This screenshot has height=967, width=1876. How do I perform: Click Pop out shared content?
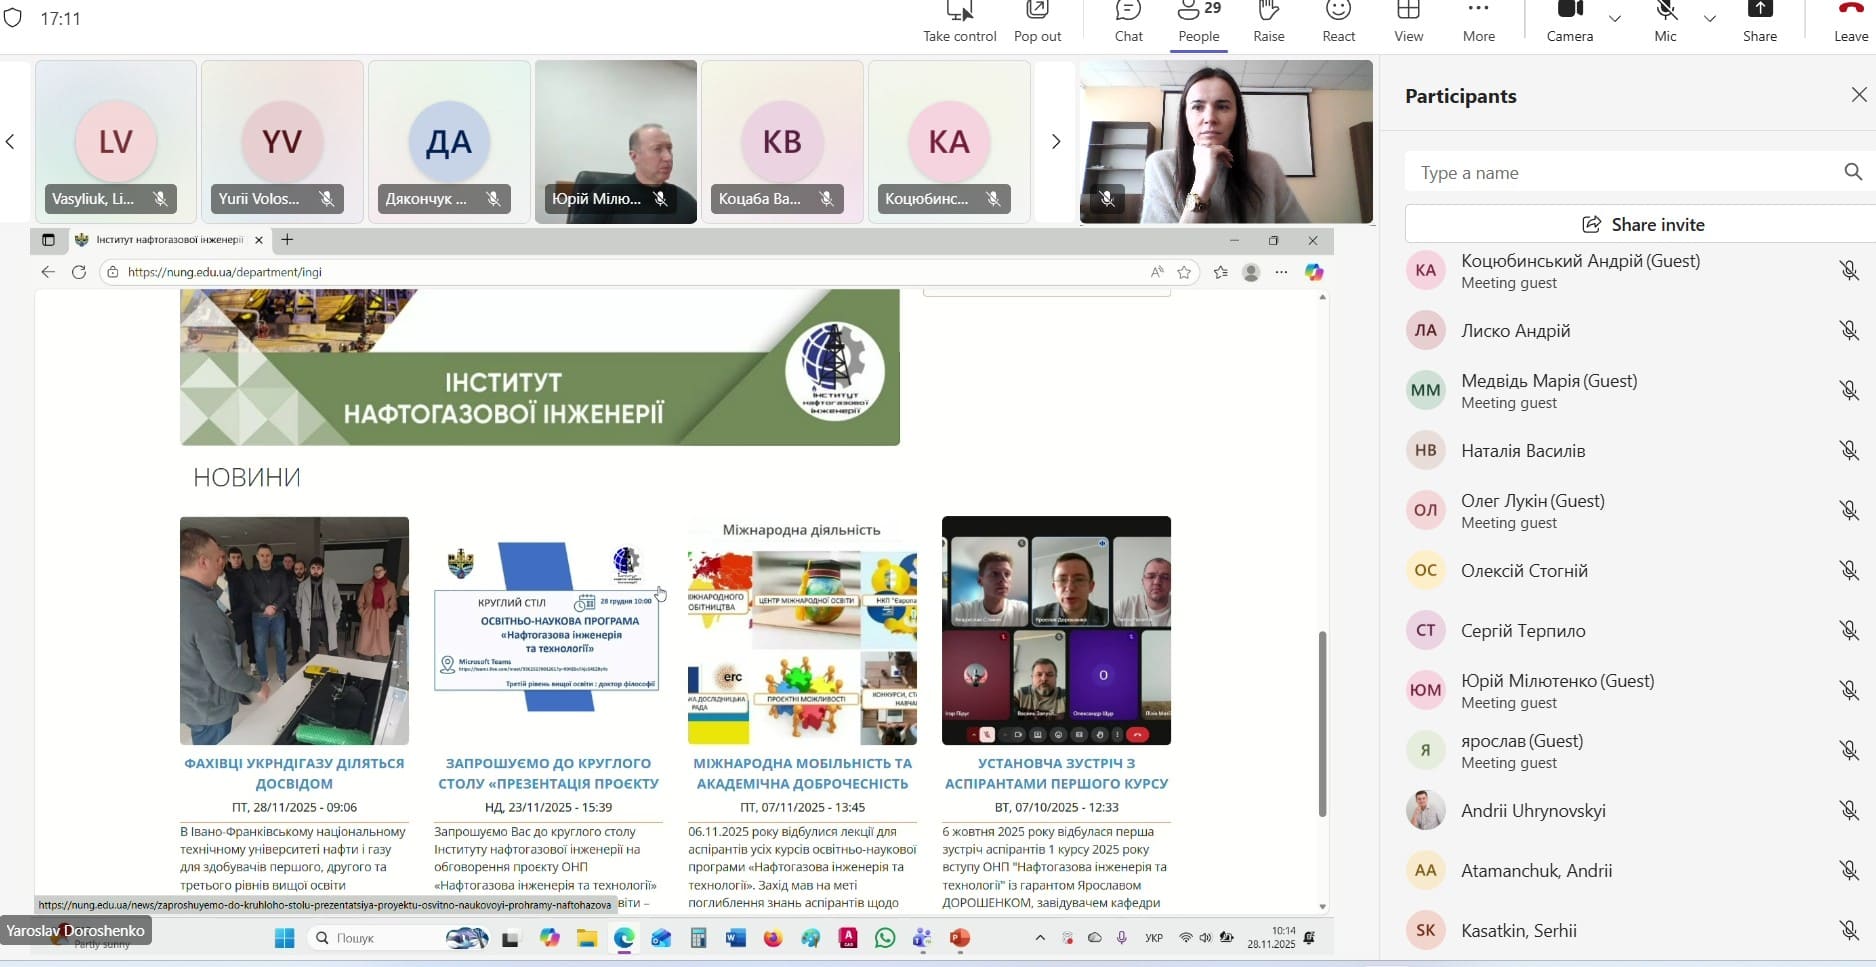pyautogui.click(x=1037, y=20)
